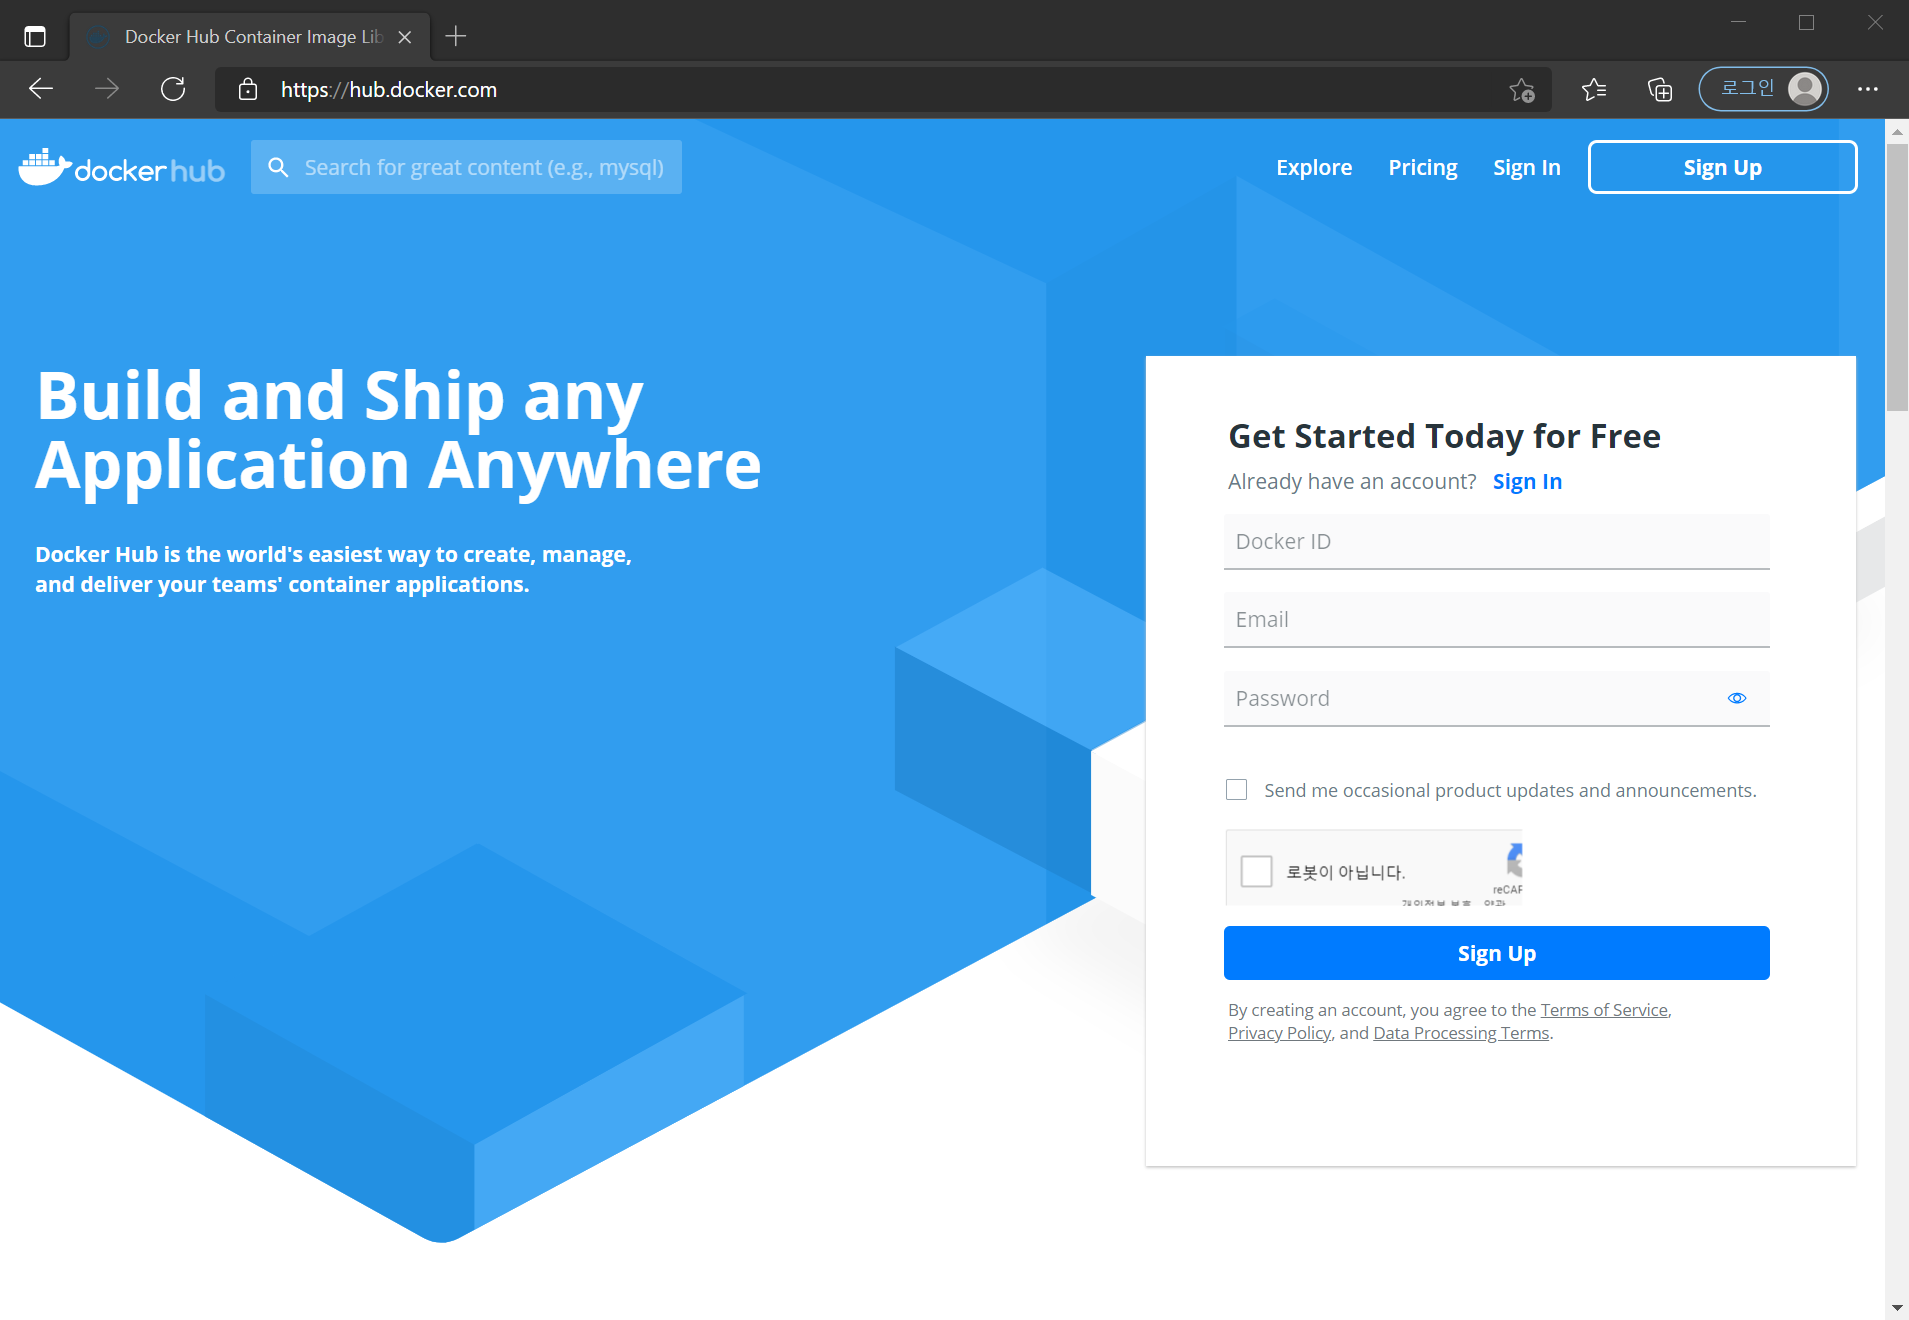Open the Favorites list icon
This screenshot has height=1320, width=1909.
1594,90
